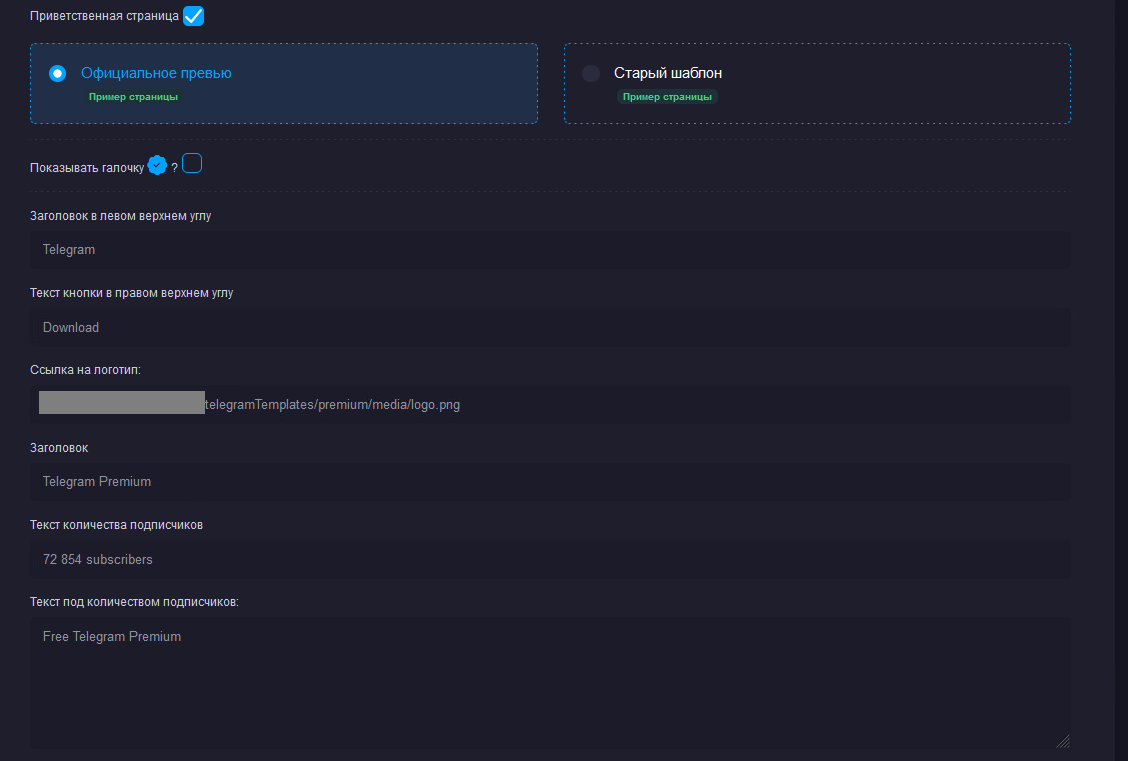Image resolution: width=1128 pixels, height=761 pixels.
Task: Uncheck the "Приветственная страница" checkbox
Action: [x=193, y=16]
